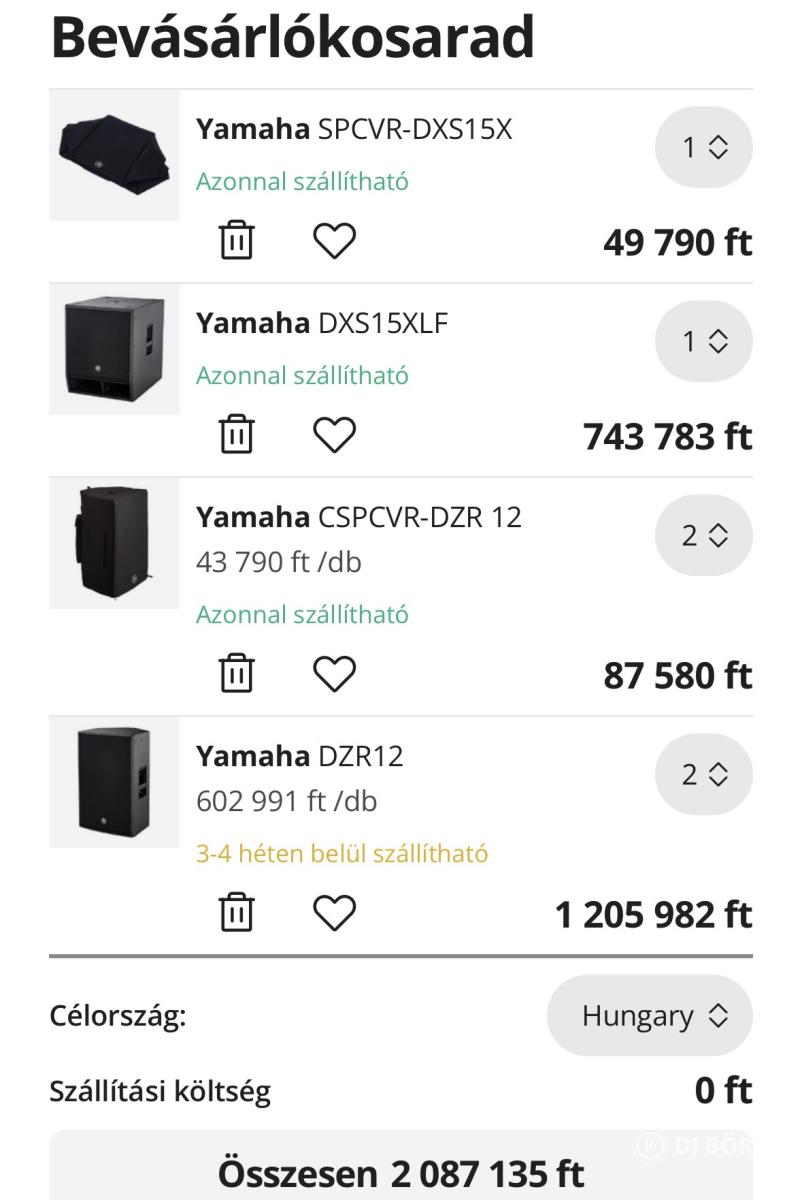Remove Yamaha DZR12 speaker from cart
The width and height of the screenshot is (802, 1200).
pyautogui.click(x=237, y=913)
